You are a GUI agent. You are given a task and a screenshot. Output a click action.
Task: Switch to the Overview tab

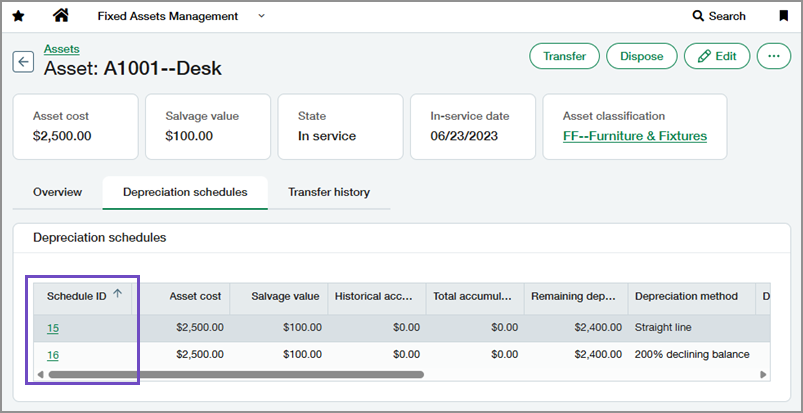pos(57,192)
